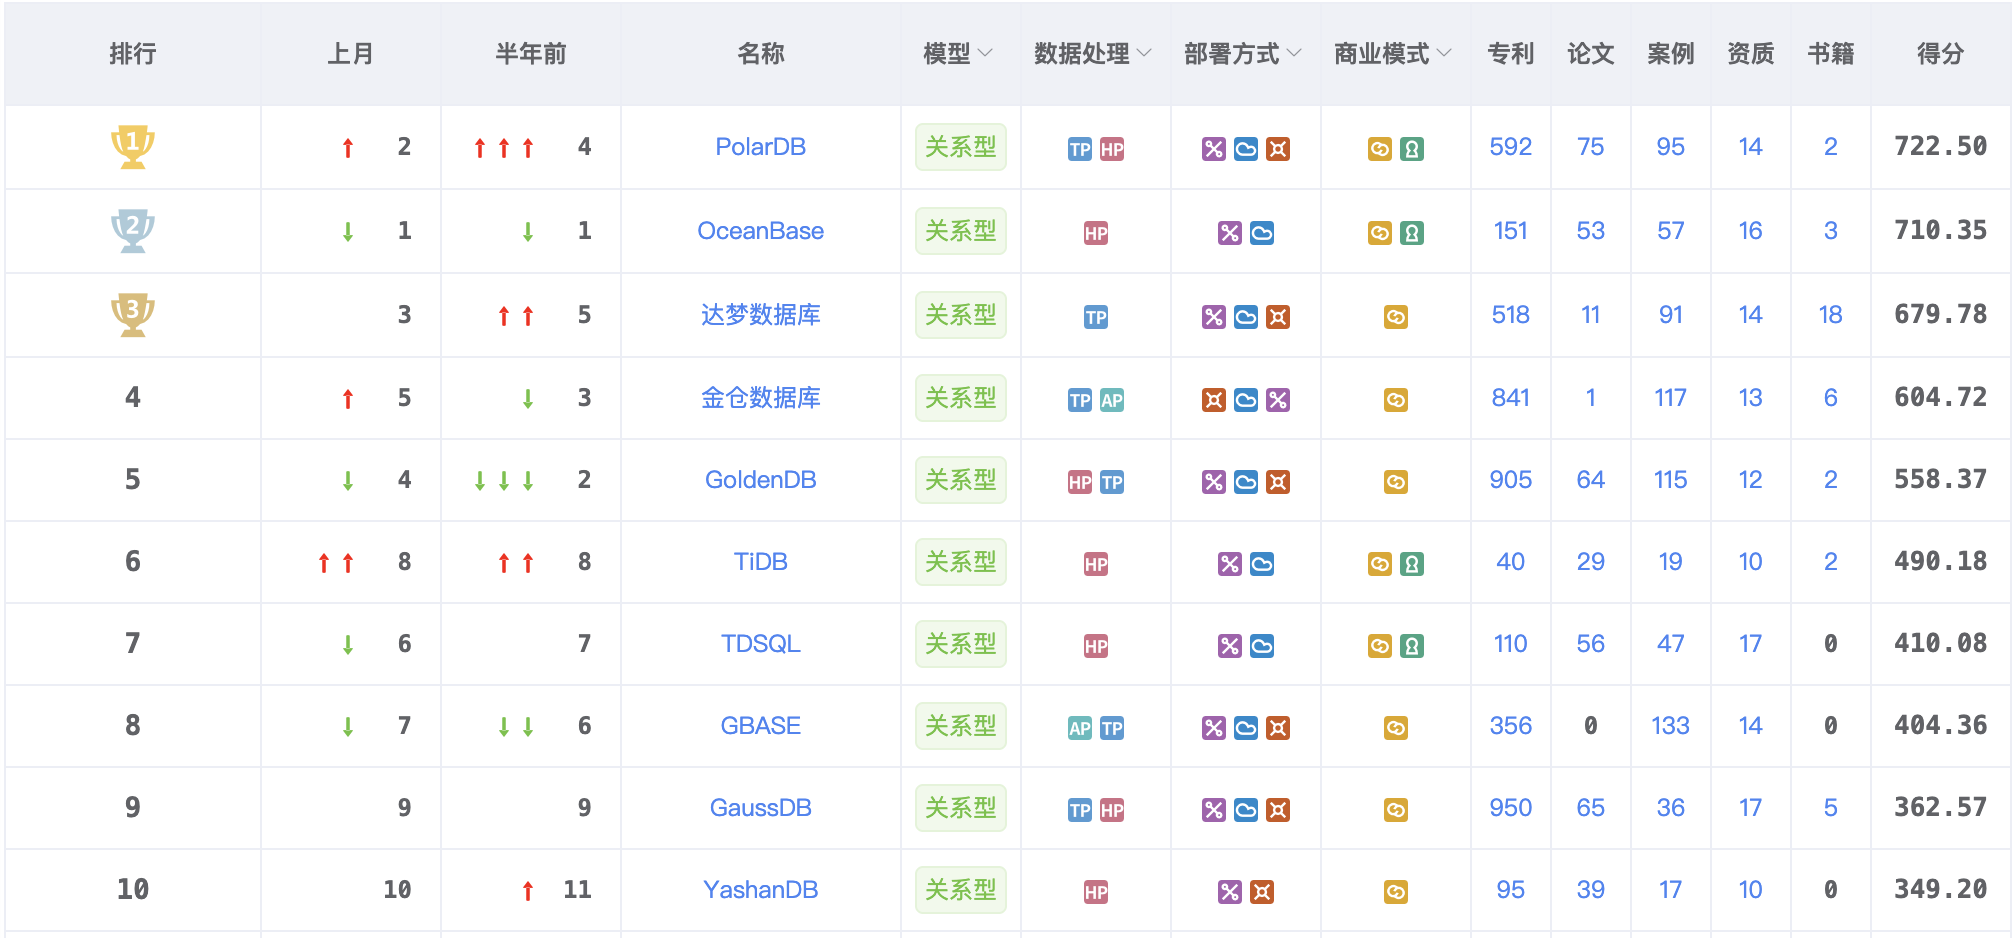Image resolution: width=2016 pixels, height=938 pixels.
Task: Click the TP badge in the 达梦数据库 row
Action: pos(1096,317)
